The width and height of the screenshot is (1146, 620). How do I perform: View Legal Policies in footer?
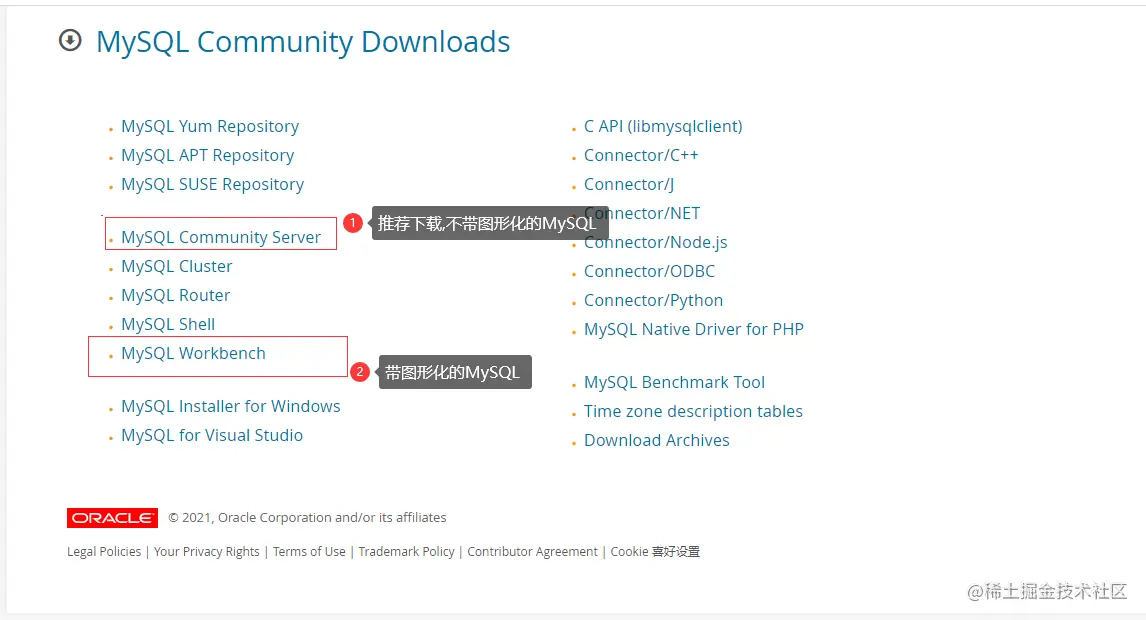104,551
